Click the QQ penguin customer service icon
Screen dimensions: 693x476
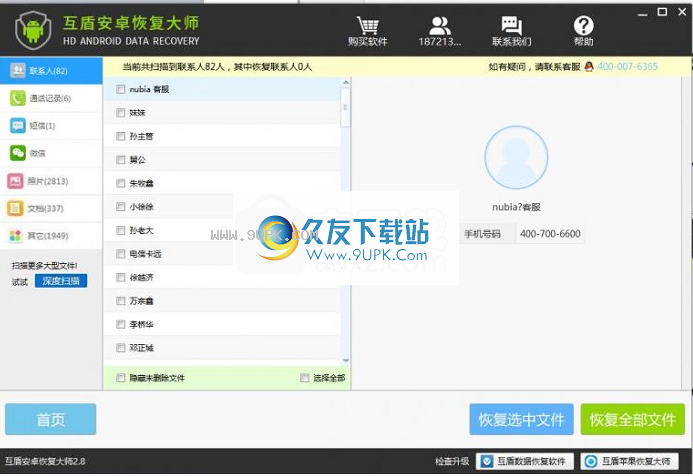pyautogui.click(x=589, y=67)
